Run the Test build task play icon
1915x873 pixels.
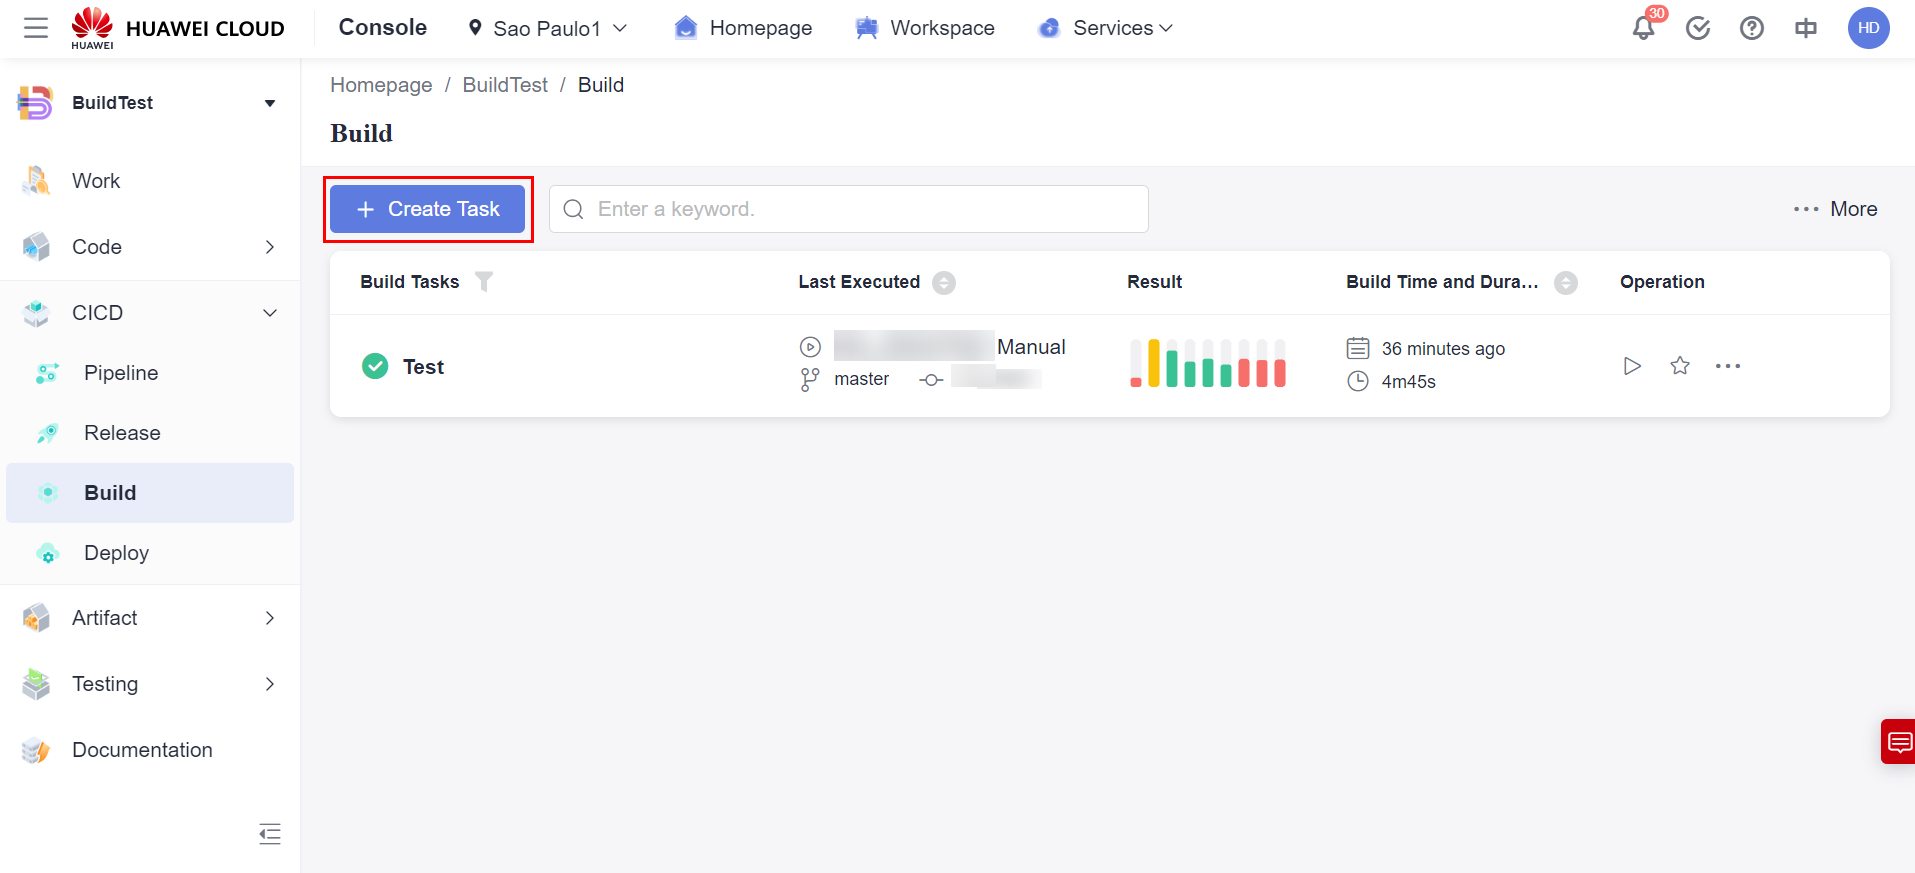pos(1632,366)
